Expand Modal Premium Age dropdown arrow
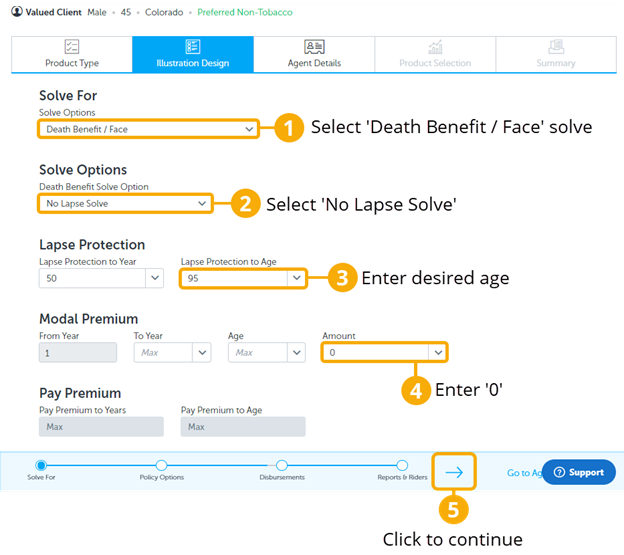This screenshot has width=624, height=555. tap(296, 352)
